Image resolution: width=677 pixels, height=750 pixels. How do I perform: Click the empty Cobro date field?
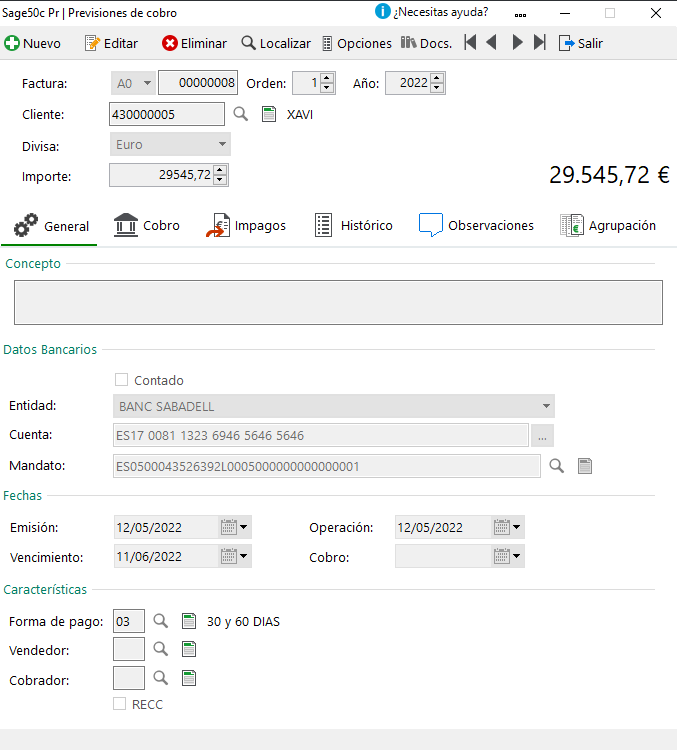[443, 556]
